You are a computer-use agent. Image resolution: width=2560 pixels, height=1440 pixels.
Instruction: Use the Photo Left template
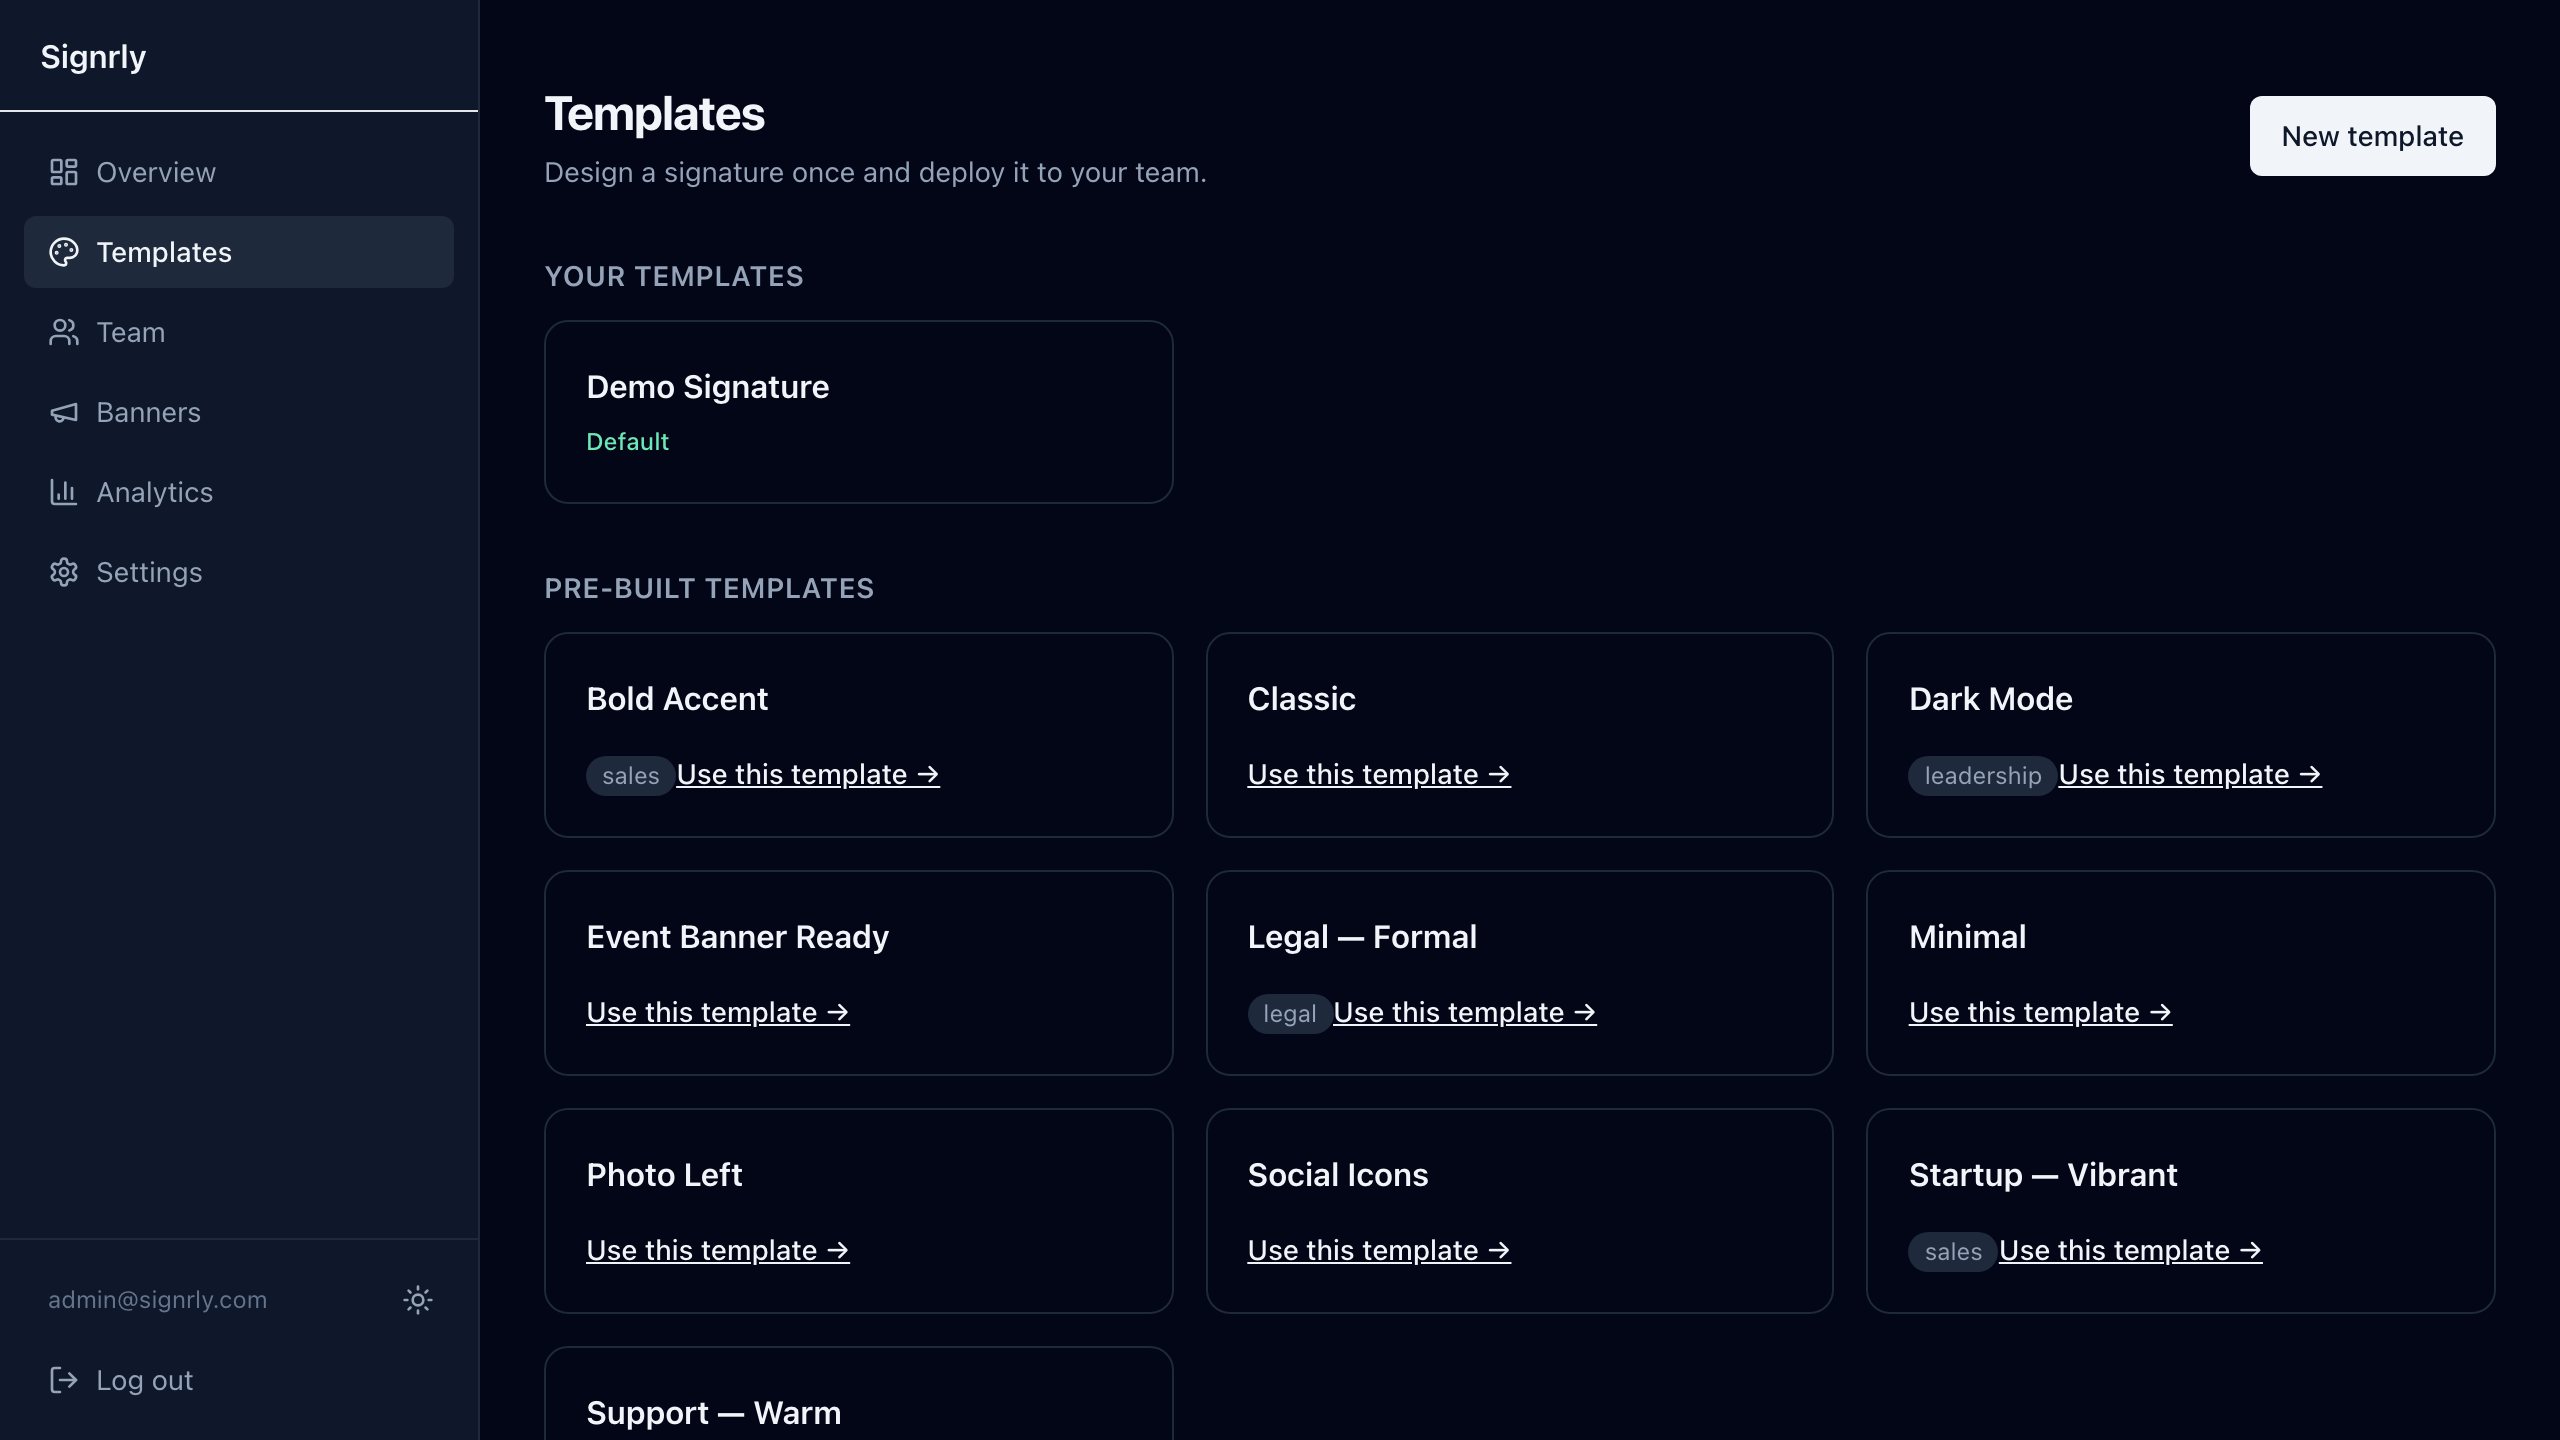tap(718, 1251)
